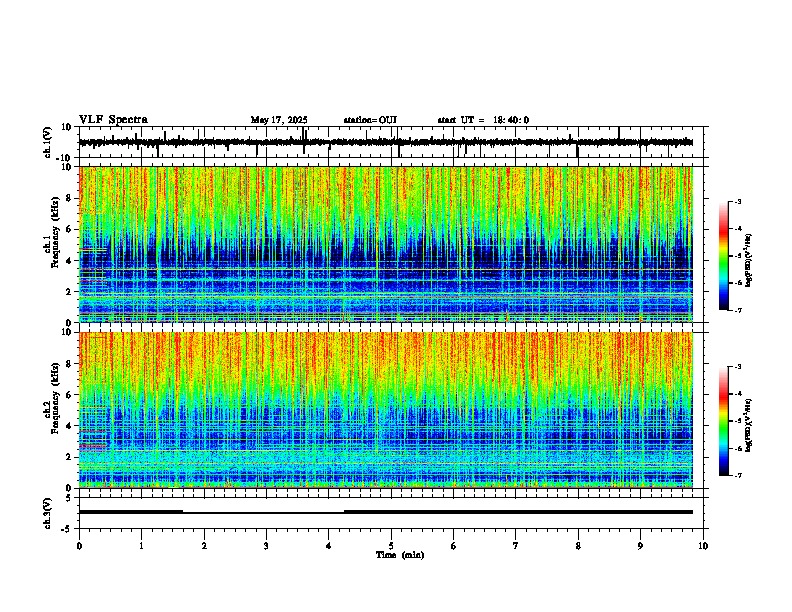Select the date text "May 17, 2025"
Viewport: 792px width, 612px height.
tap(279, 120)
